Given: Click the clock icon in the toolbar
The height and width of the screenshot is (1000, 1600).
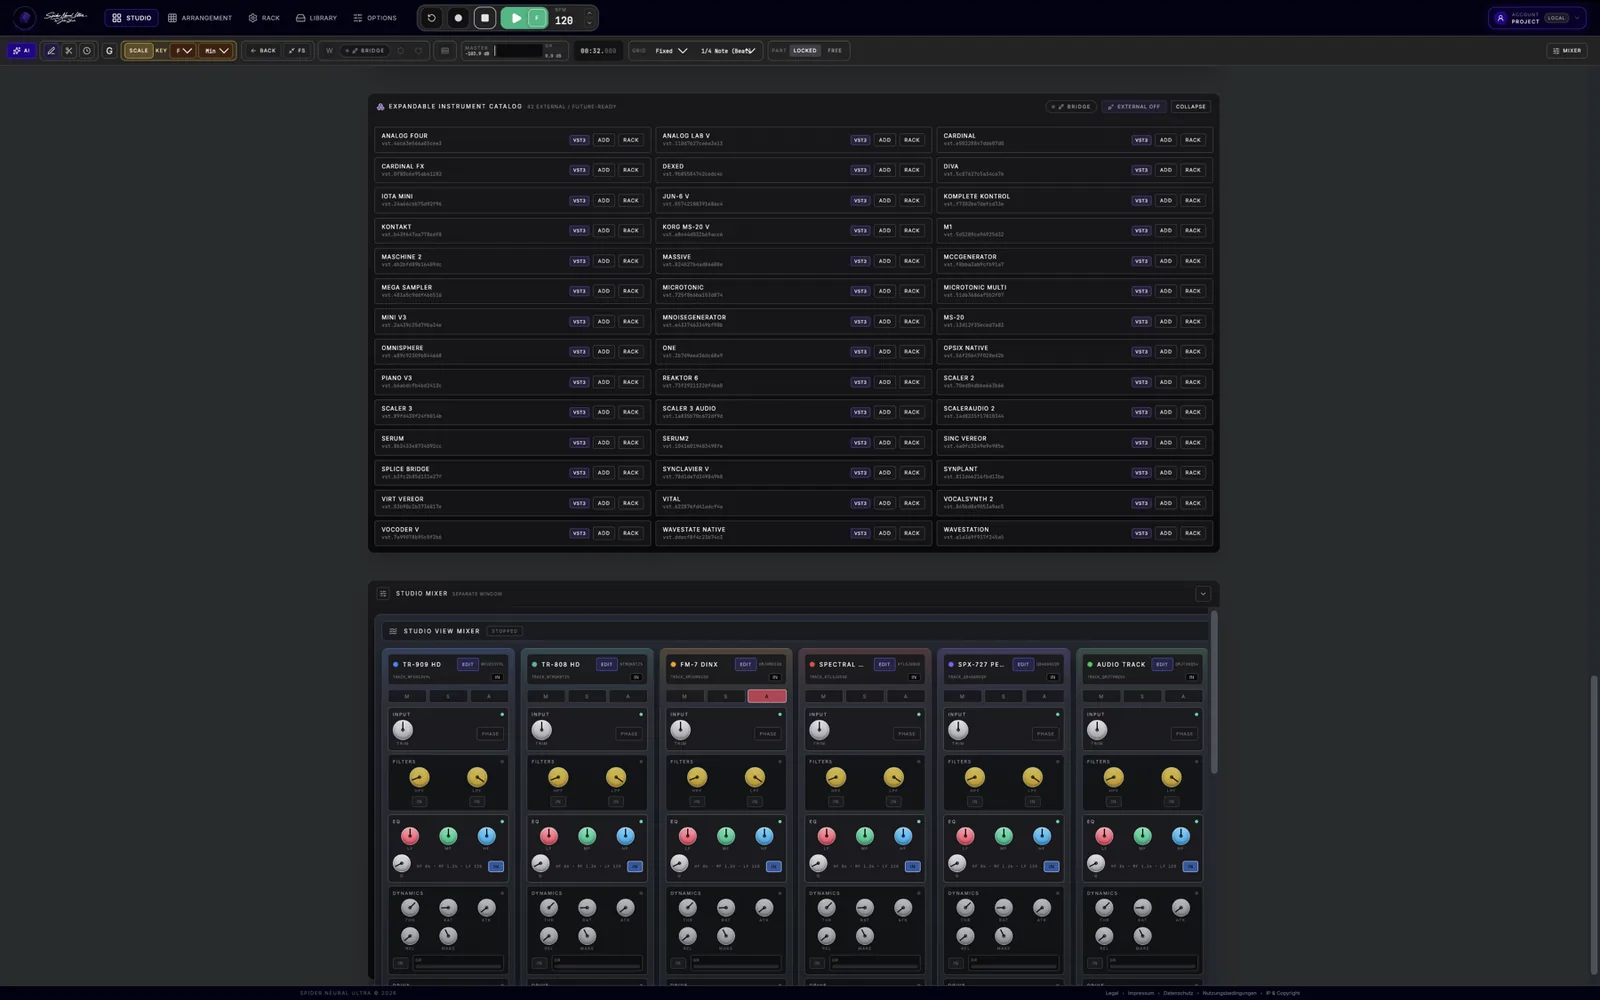Looking at the screenshot, I should (x=87, y=50).
